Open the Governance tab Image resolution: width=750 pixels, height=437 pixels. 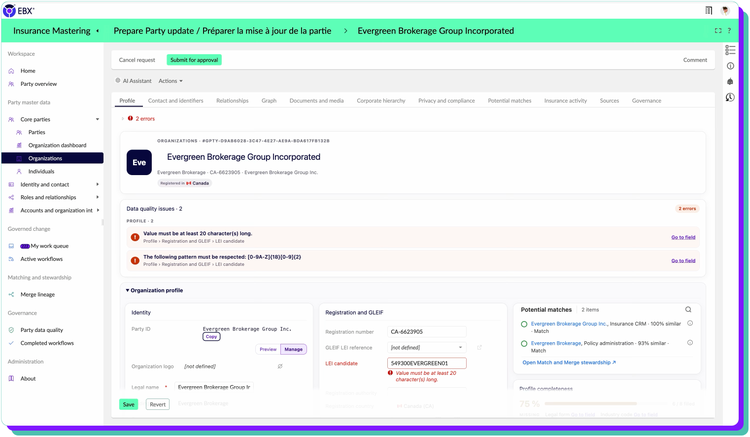646,101
